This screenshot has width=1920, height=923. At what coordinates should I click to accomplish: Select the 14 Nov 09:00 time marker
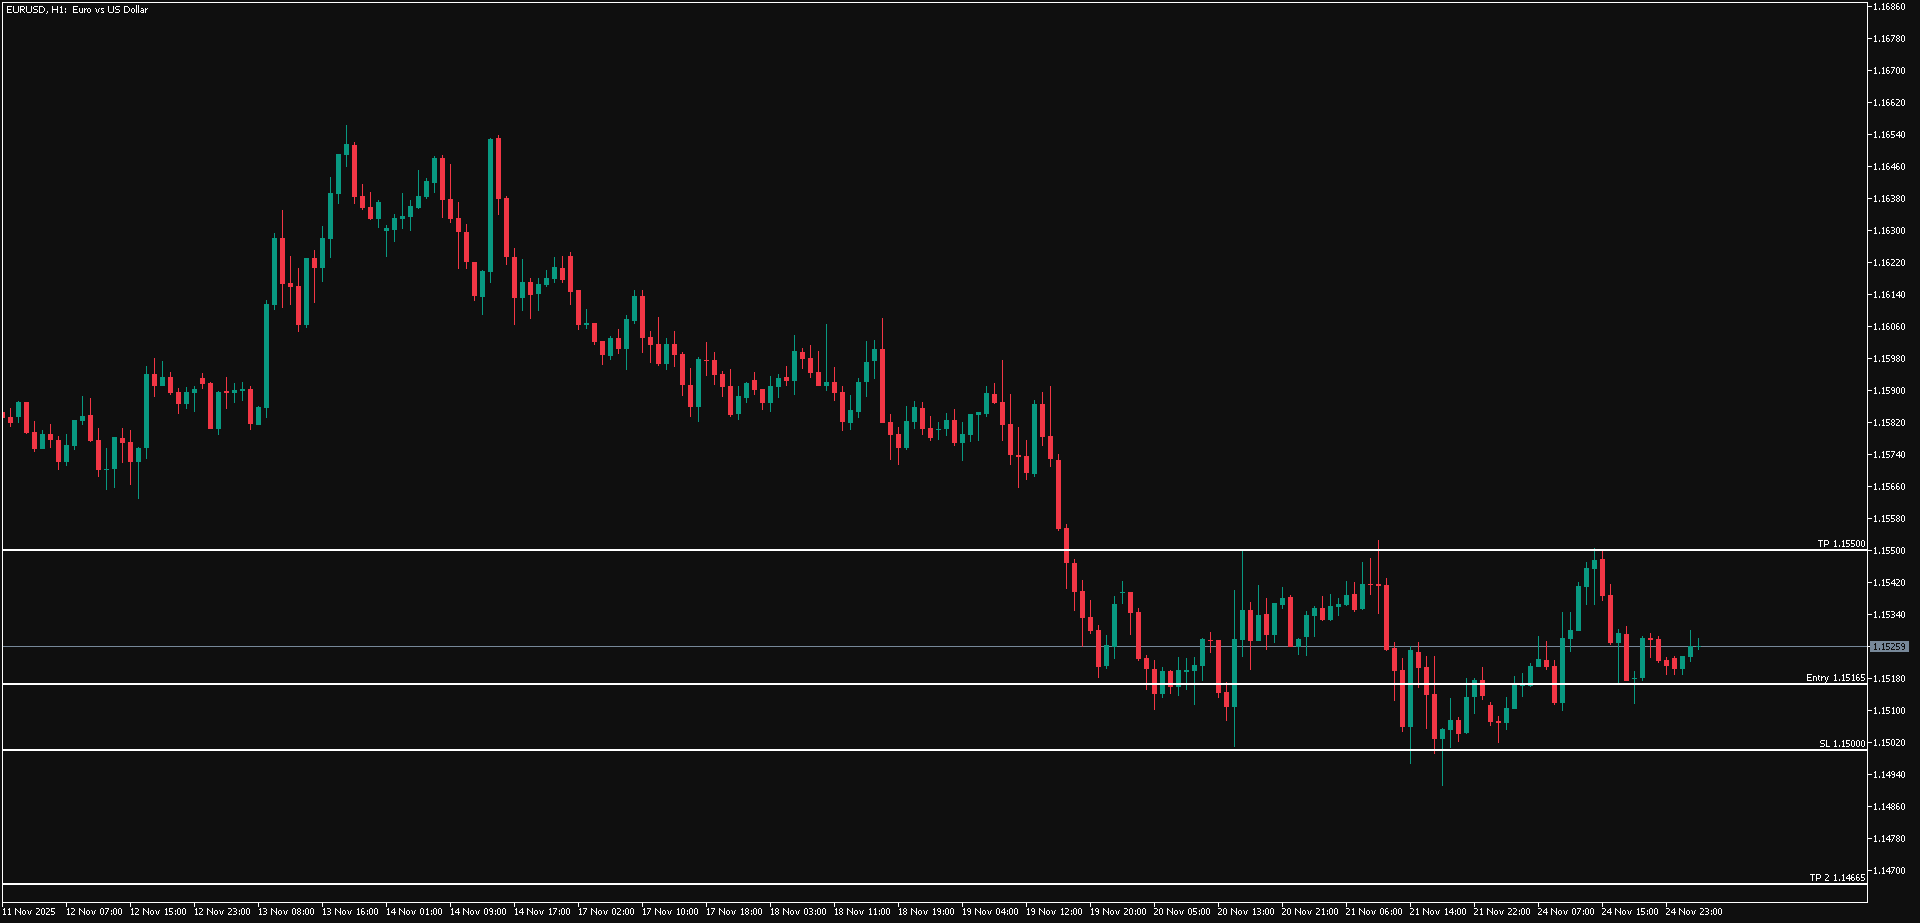pyautogui.click(x=477, y=912)
